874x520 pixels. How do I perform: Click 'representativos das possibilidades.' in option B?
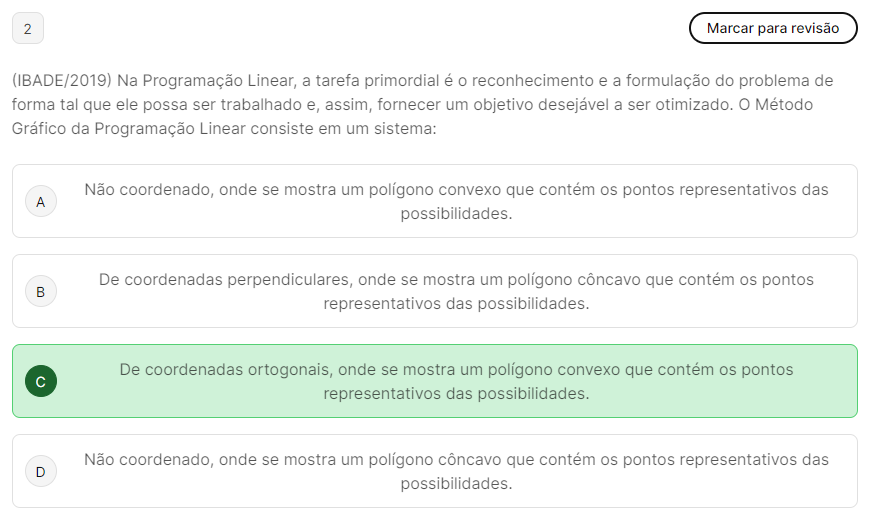pos(456,304)
